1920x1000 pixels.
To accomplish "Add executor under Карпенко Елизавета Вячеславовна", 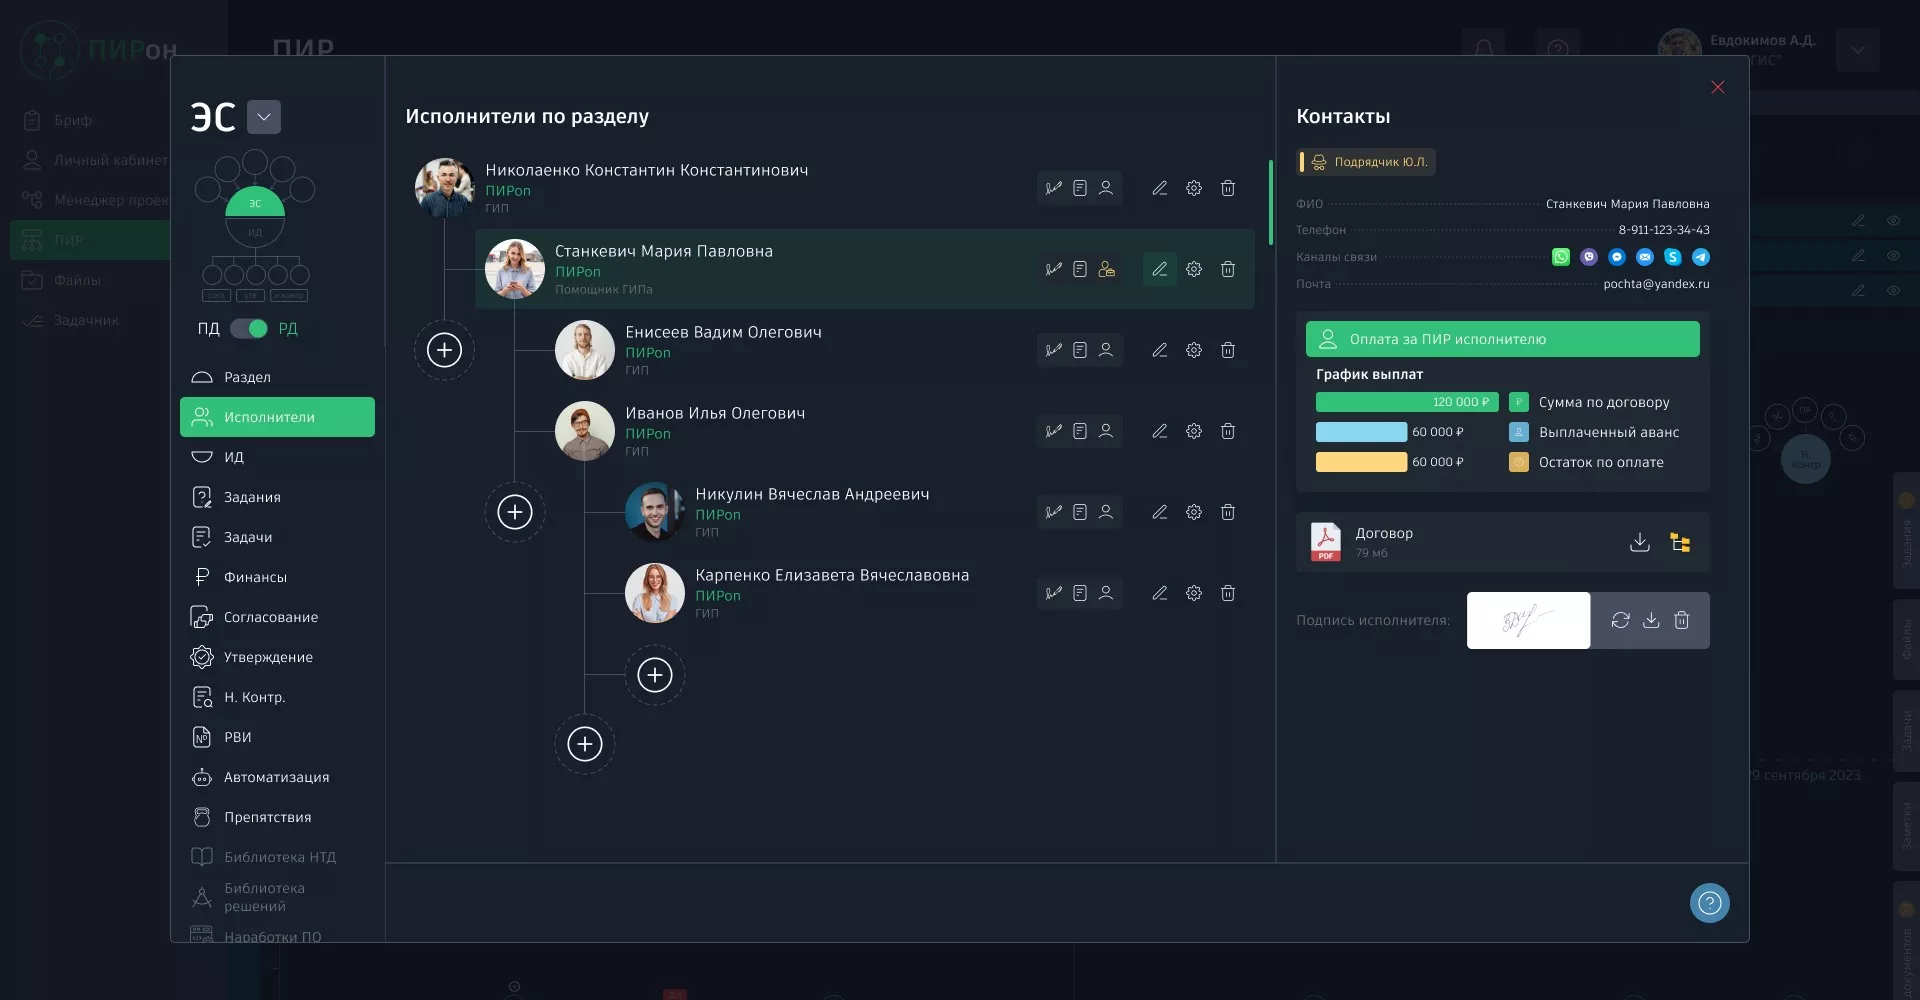I will pyautogui.click(x=654, y=675).
